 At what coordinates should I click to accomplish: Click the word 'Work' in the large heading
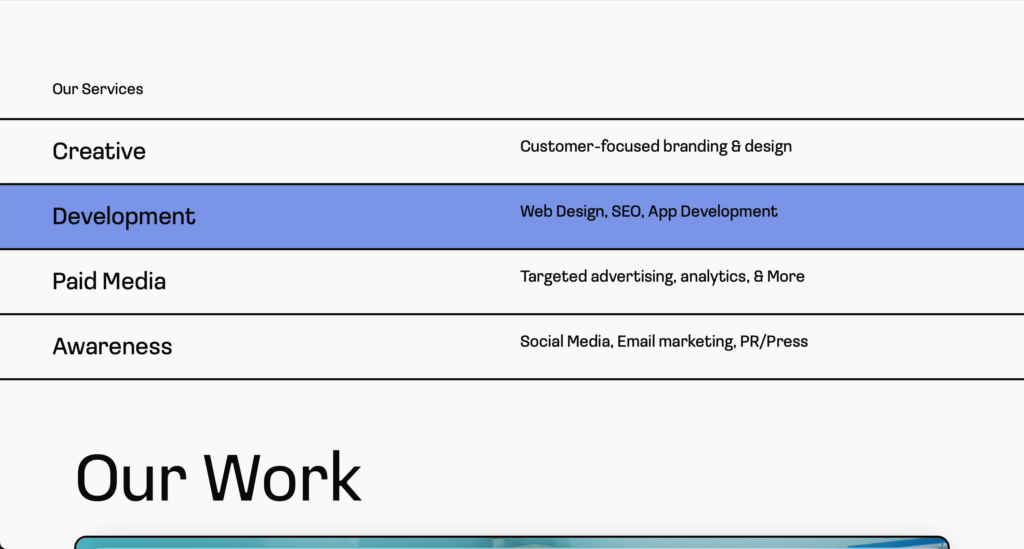point(282,478)
